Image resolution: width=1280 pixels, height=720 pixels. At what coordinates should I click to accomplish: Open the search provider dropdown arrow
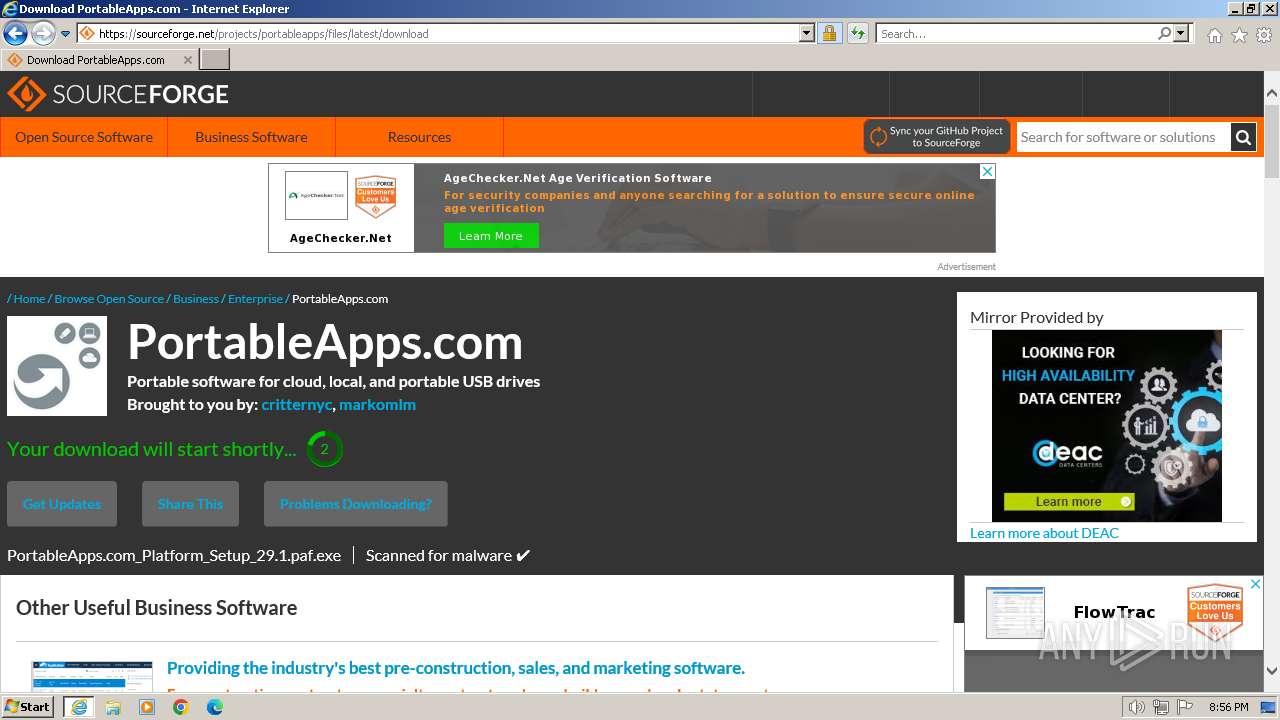tap(1181, 34)
